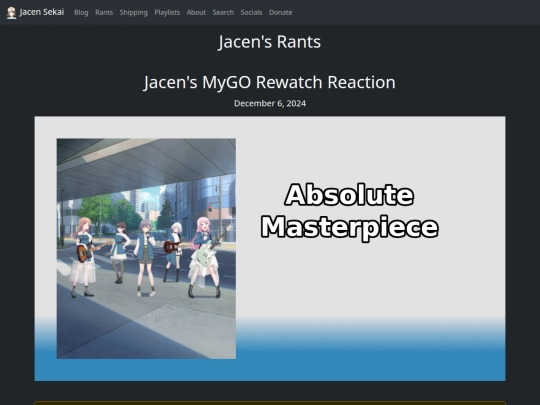Open the Socials nav link
Screen dimensions: 540x405
coord(251,12)
